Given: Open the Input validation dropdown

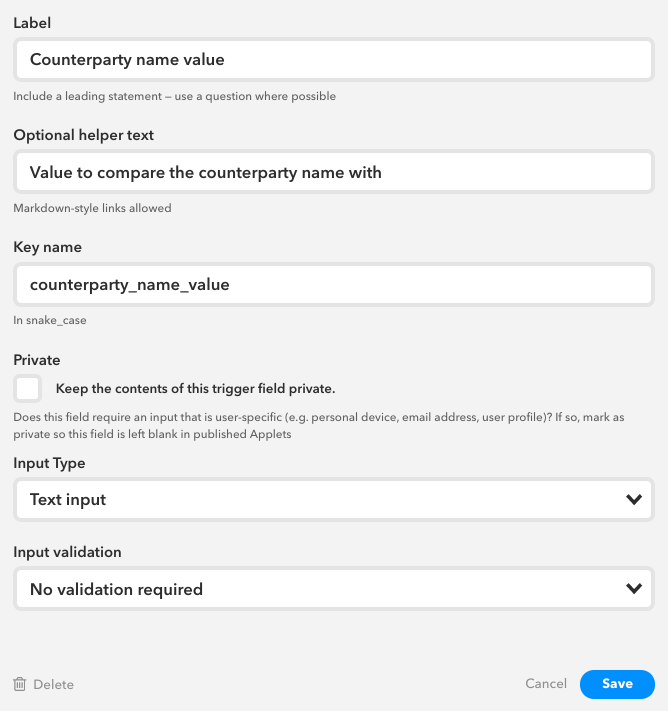Looking at the screenshot, I should (334, 589).
